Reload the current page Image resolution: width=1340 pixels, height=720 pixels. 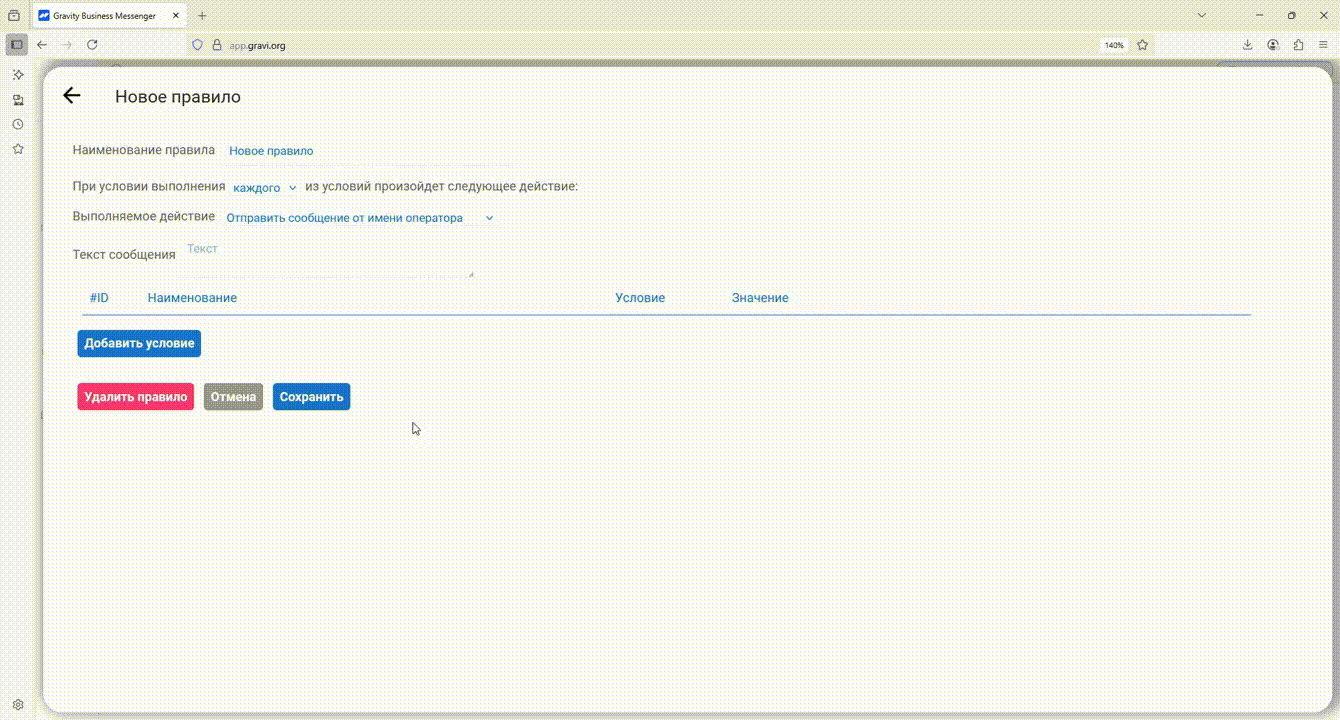[x=92, y=45]
